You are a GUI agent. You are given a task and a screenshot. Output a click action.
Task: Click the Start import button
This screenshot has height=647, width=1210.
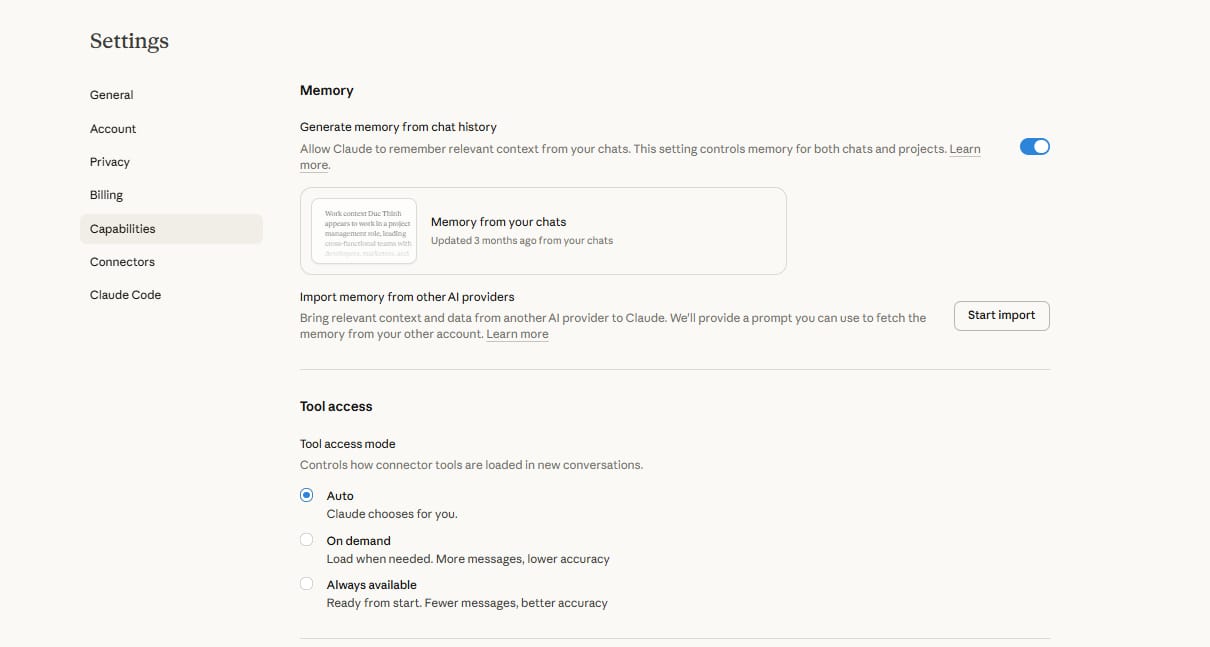tap(1001, 315)
